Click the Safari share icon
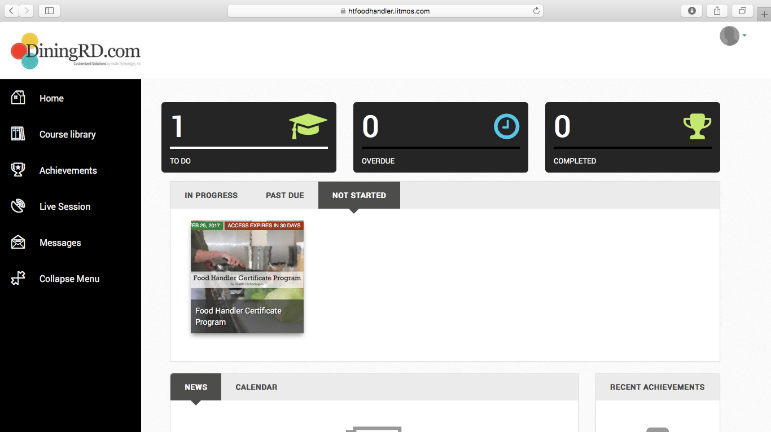 717,10
